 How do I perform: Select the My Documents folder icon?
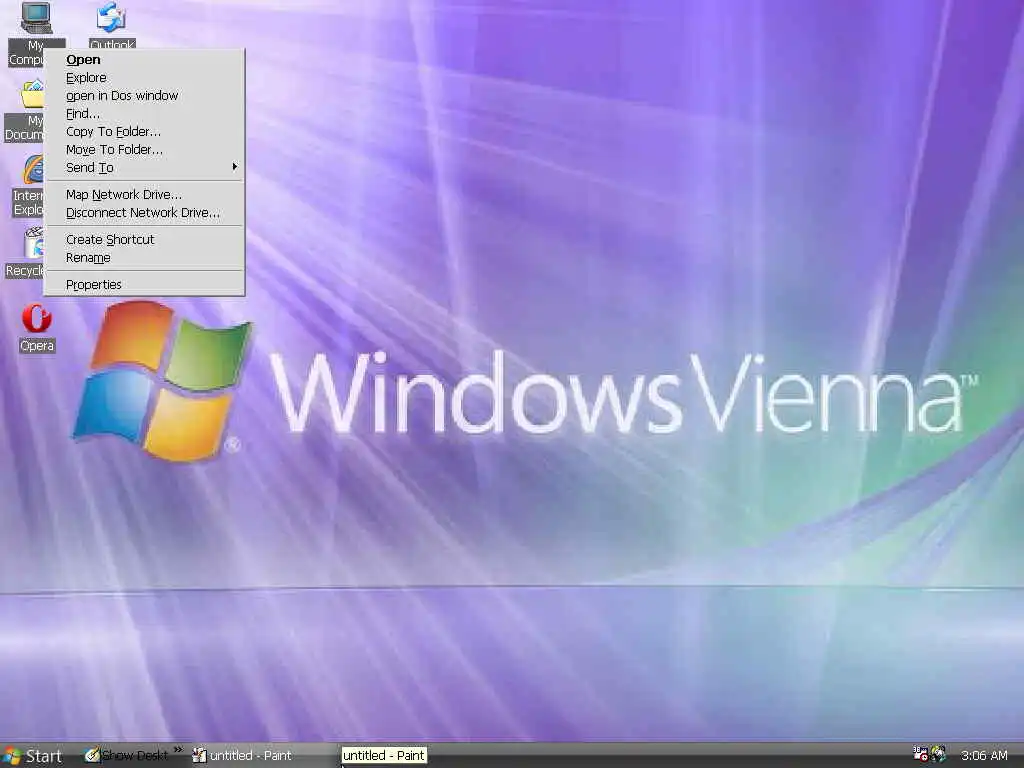(24, 110)
